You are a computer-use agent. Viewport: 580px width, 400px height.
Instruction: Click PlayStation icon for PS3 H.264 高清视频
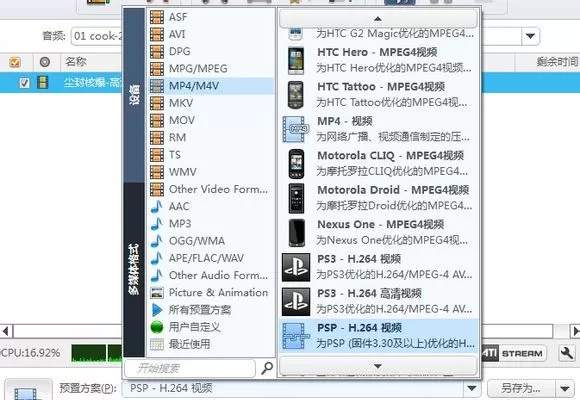point(296,302)
